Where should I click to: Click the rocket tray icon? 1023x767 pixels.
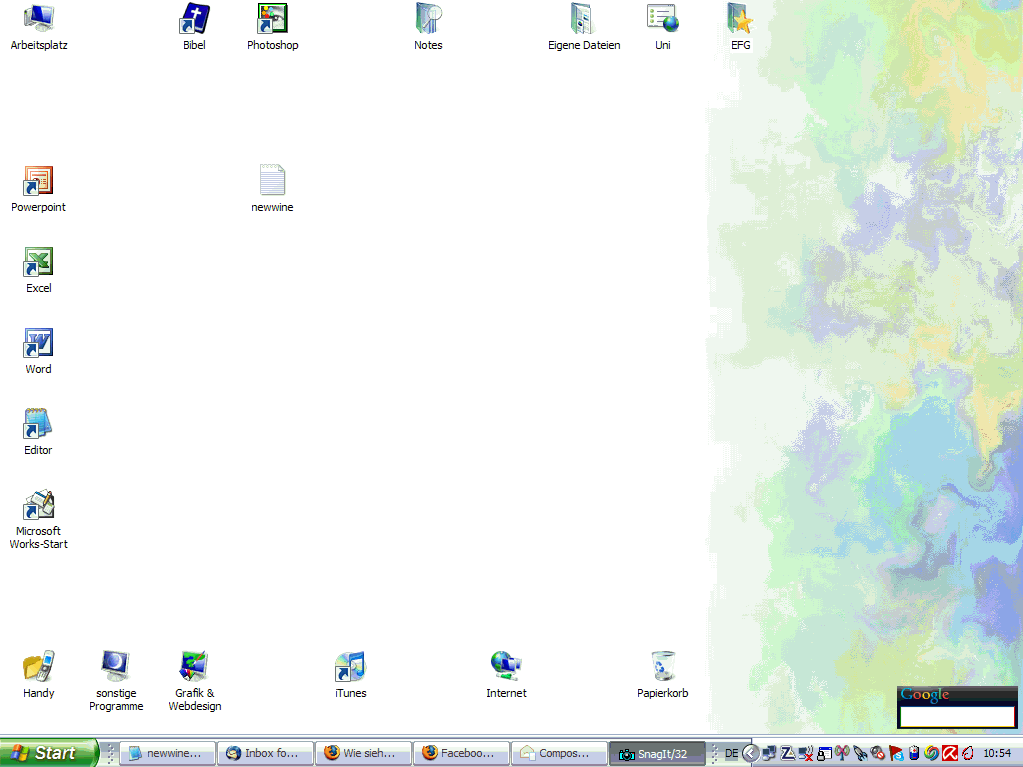click(x=860, y=753)
